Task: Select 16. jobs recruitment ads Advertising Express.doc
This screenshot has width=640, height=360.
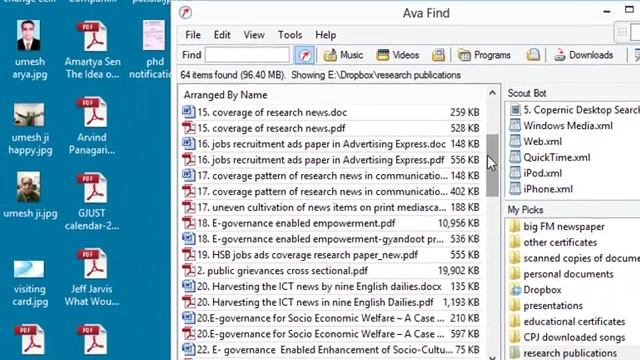Action: 331,144
